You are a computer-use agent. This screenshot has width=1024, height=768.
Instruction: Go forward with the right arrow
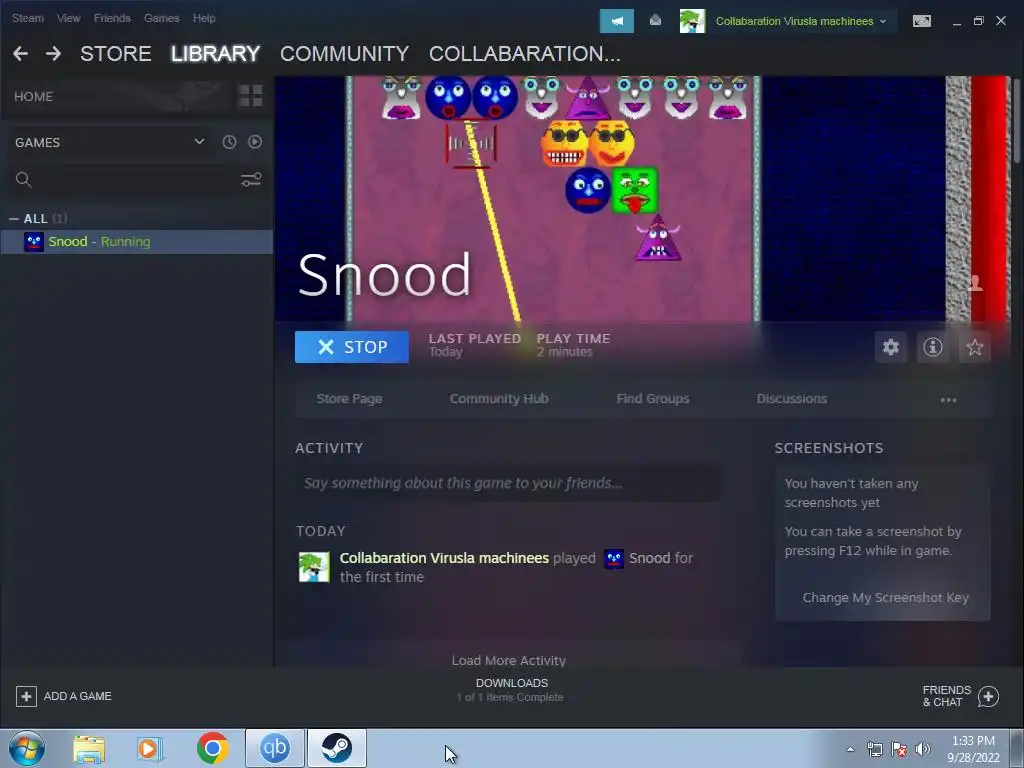54,54
